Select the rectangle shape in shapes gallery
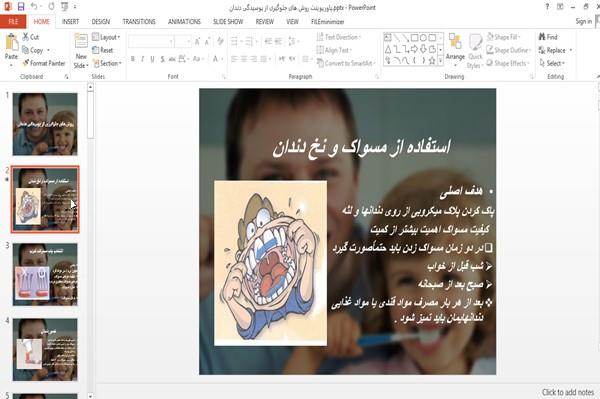Screen dimensions: 600x399 tap(414, 38)
